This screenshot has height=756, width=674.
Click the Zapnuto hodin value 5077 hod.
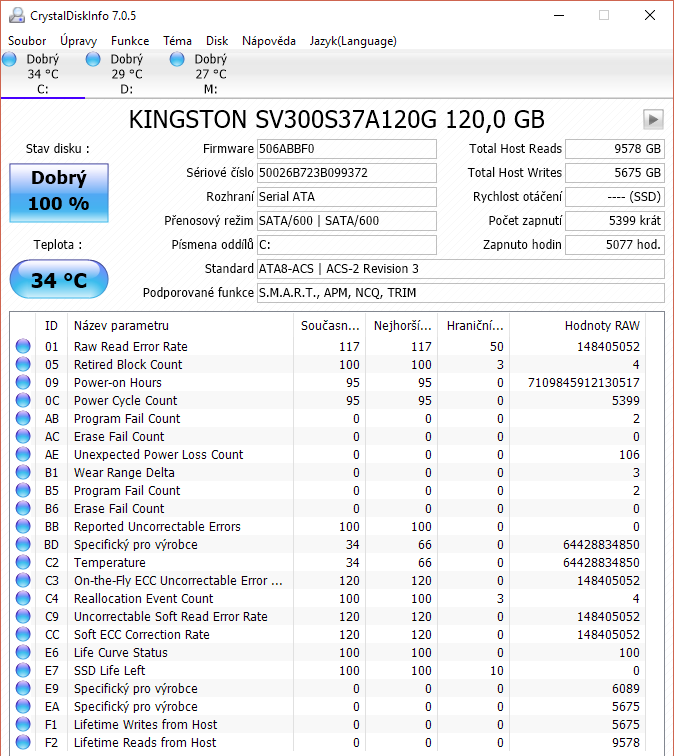[x=615, y=245]
